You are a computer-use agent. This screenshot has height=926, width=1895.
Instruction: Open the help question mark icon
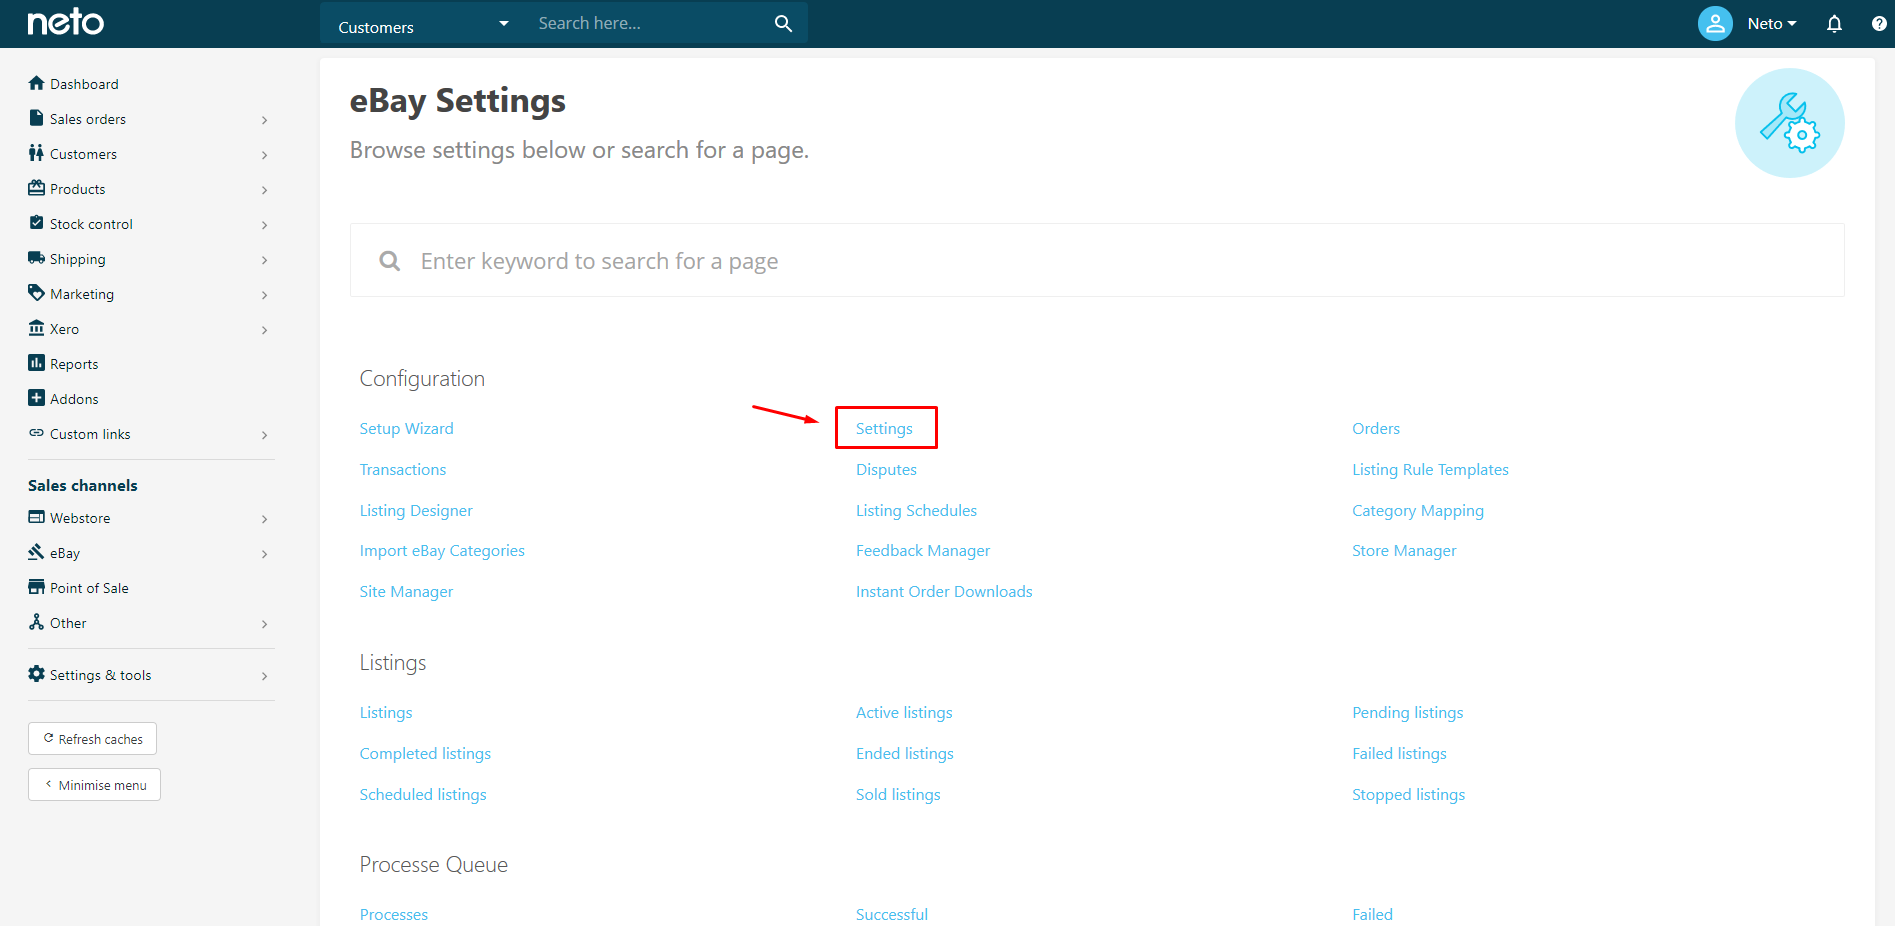tap(1879, 23)
